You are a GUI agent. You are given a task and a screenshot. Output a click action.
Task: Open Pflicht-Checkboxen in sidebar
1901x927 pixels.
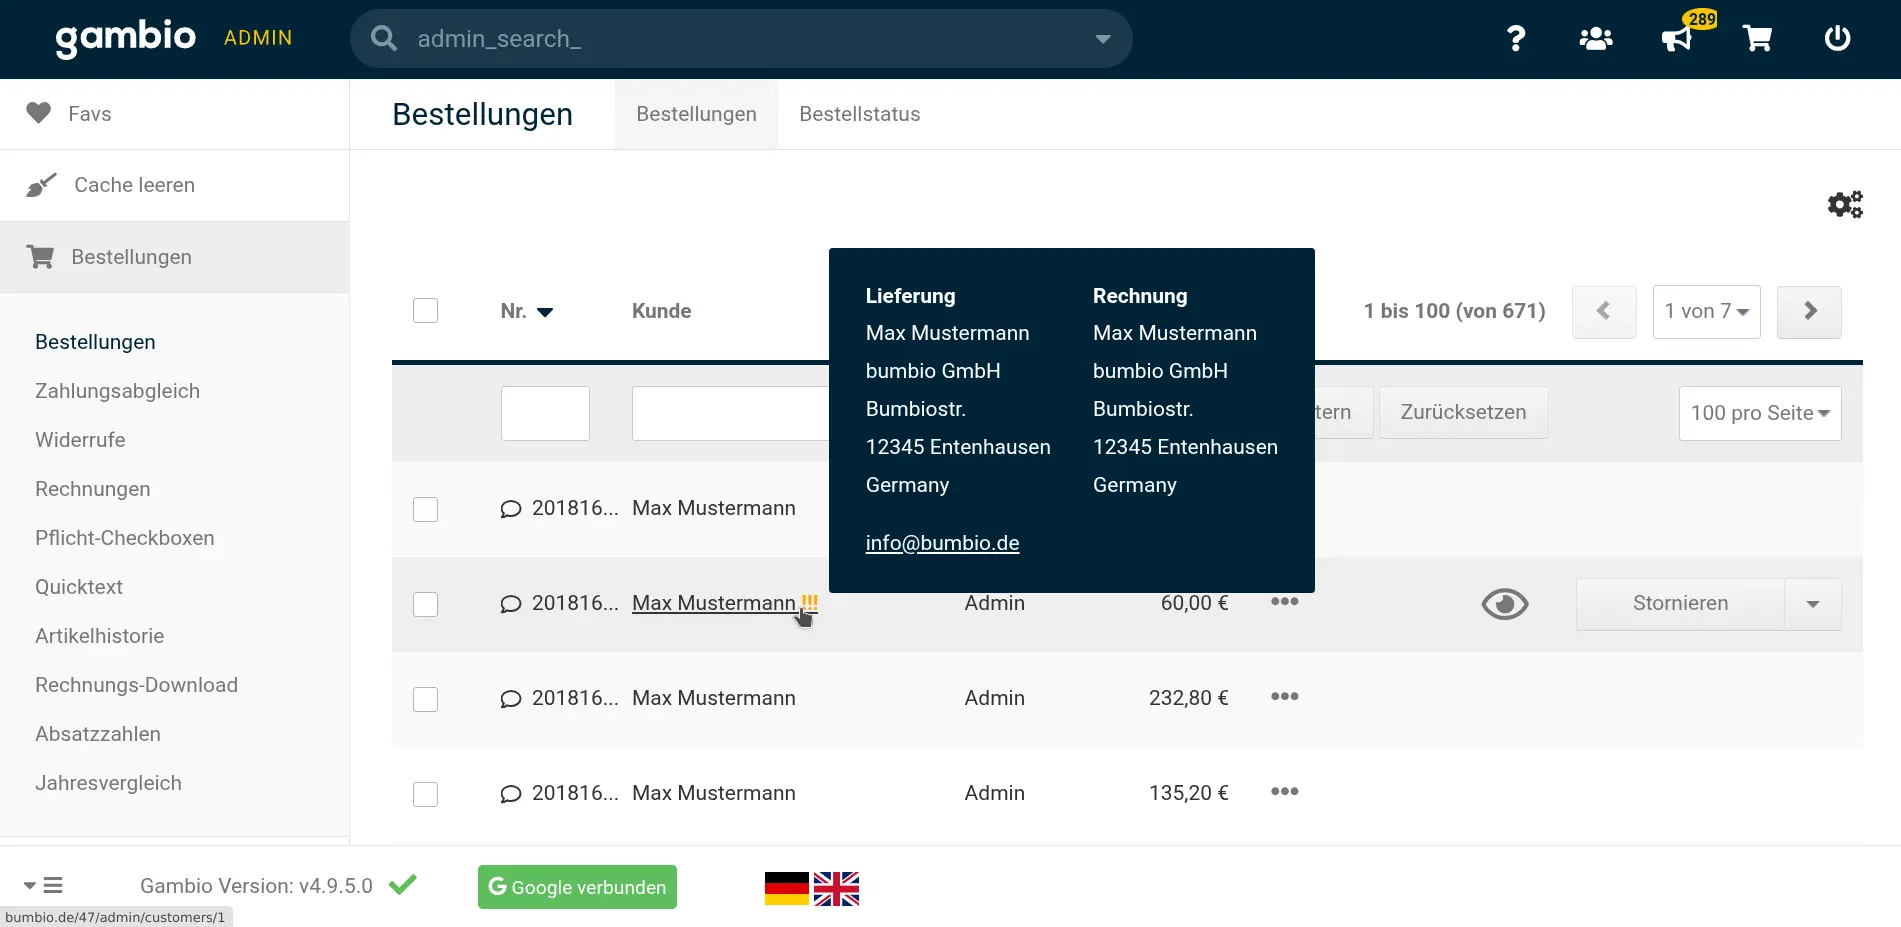[x=125, y=538]
